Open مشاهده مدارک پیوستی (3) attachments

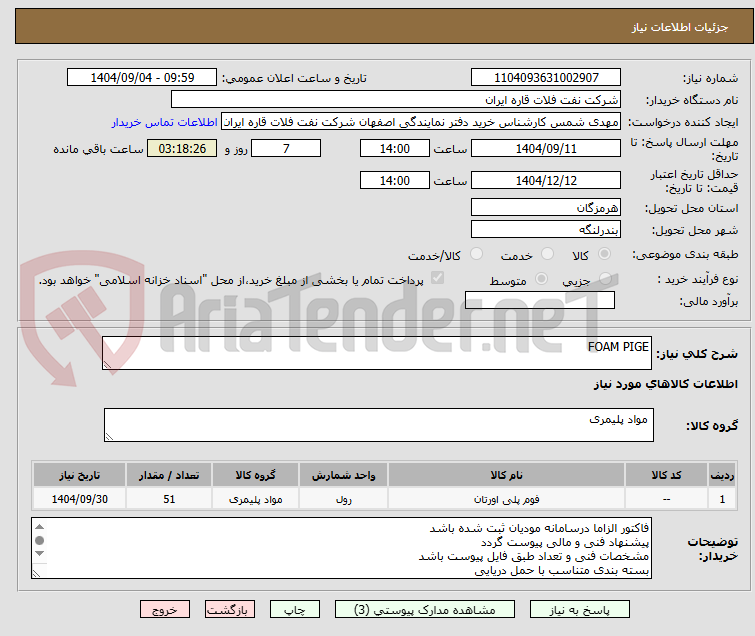point(424,610)
